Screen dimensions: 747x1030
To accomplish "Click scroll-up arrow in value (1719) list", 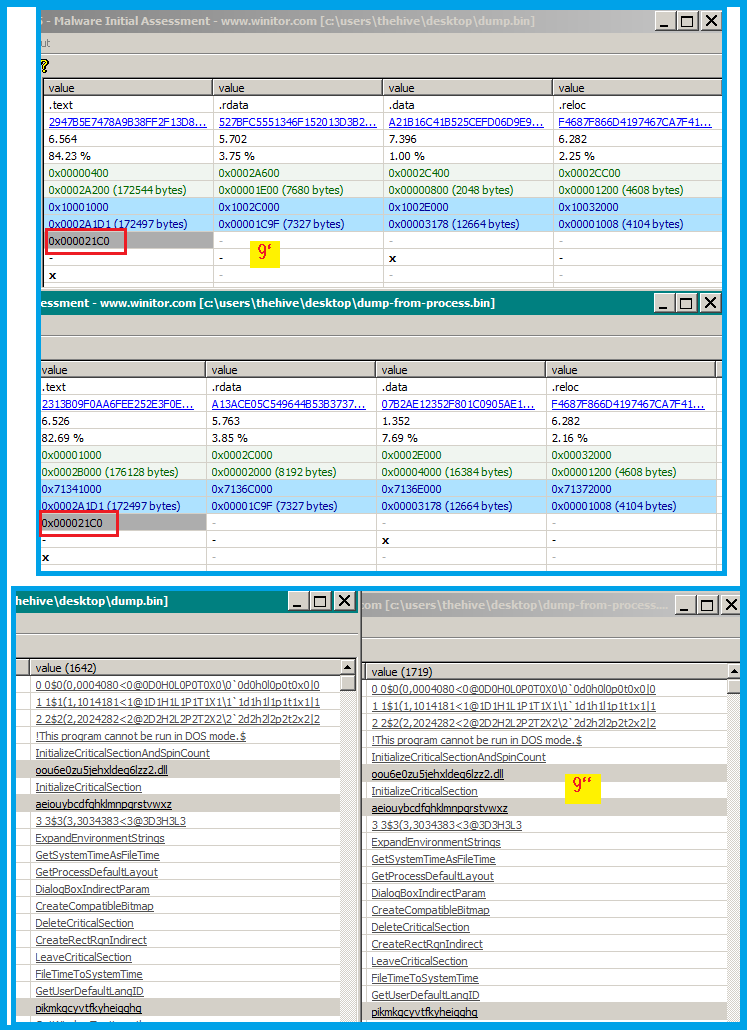I will 734,671.
